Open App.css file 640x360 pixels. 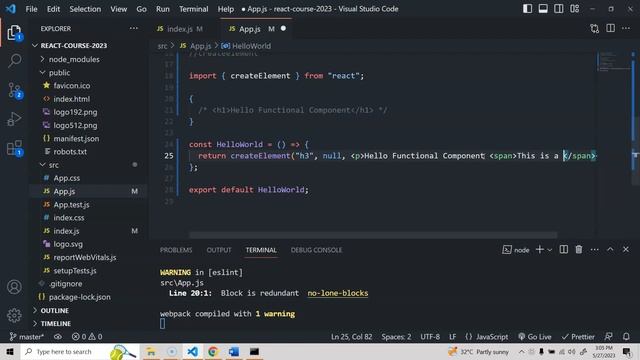tap(67, 178)
